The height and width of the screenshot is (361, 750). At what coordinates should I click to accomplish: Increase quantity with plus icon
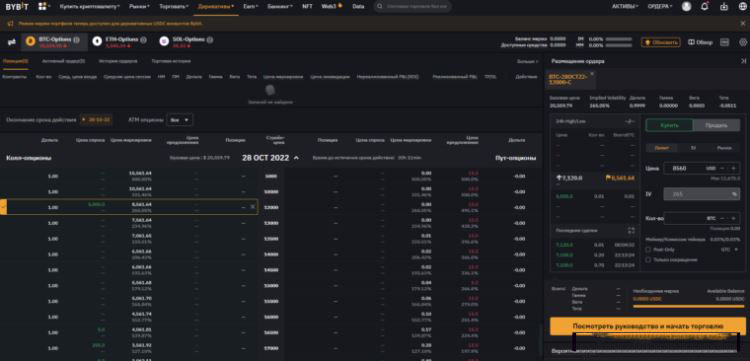pyautogui.click(x=733, y=218)
